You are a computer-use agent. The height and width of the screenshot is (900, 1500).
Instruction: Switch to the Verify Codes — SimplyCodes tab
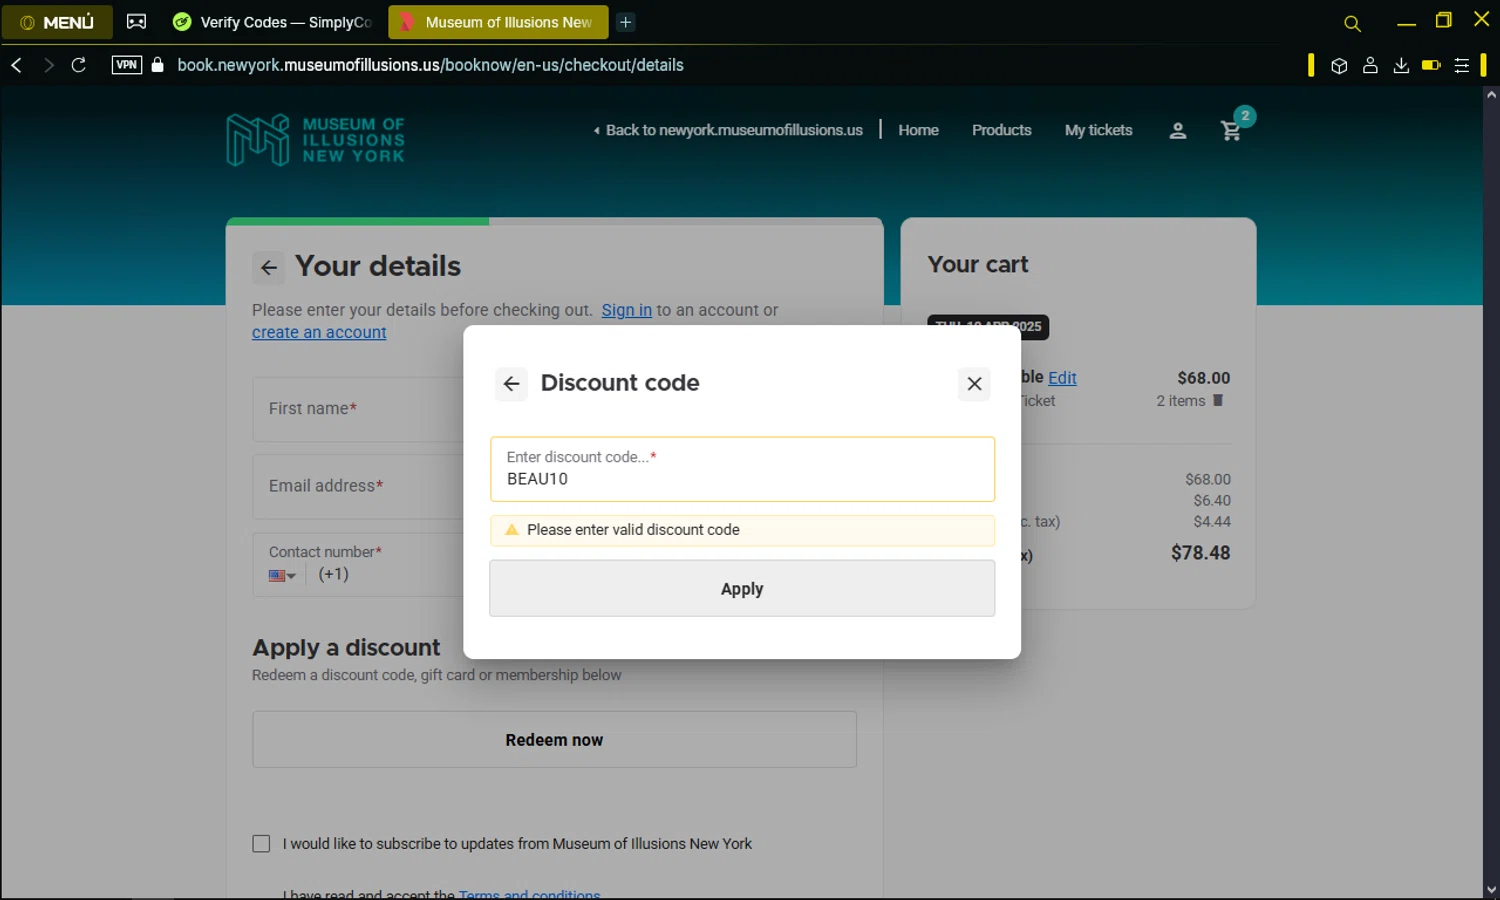click(273, 22)
